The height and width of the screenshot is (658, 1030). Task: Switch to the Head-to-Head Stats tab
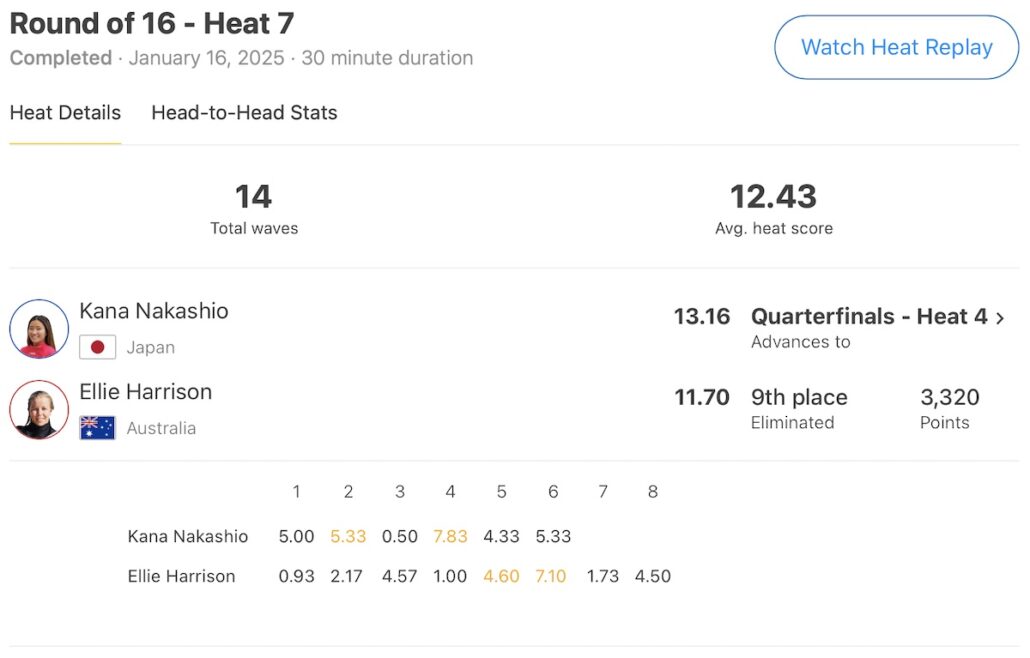pos(244,113)
